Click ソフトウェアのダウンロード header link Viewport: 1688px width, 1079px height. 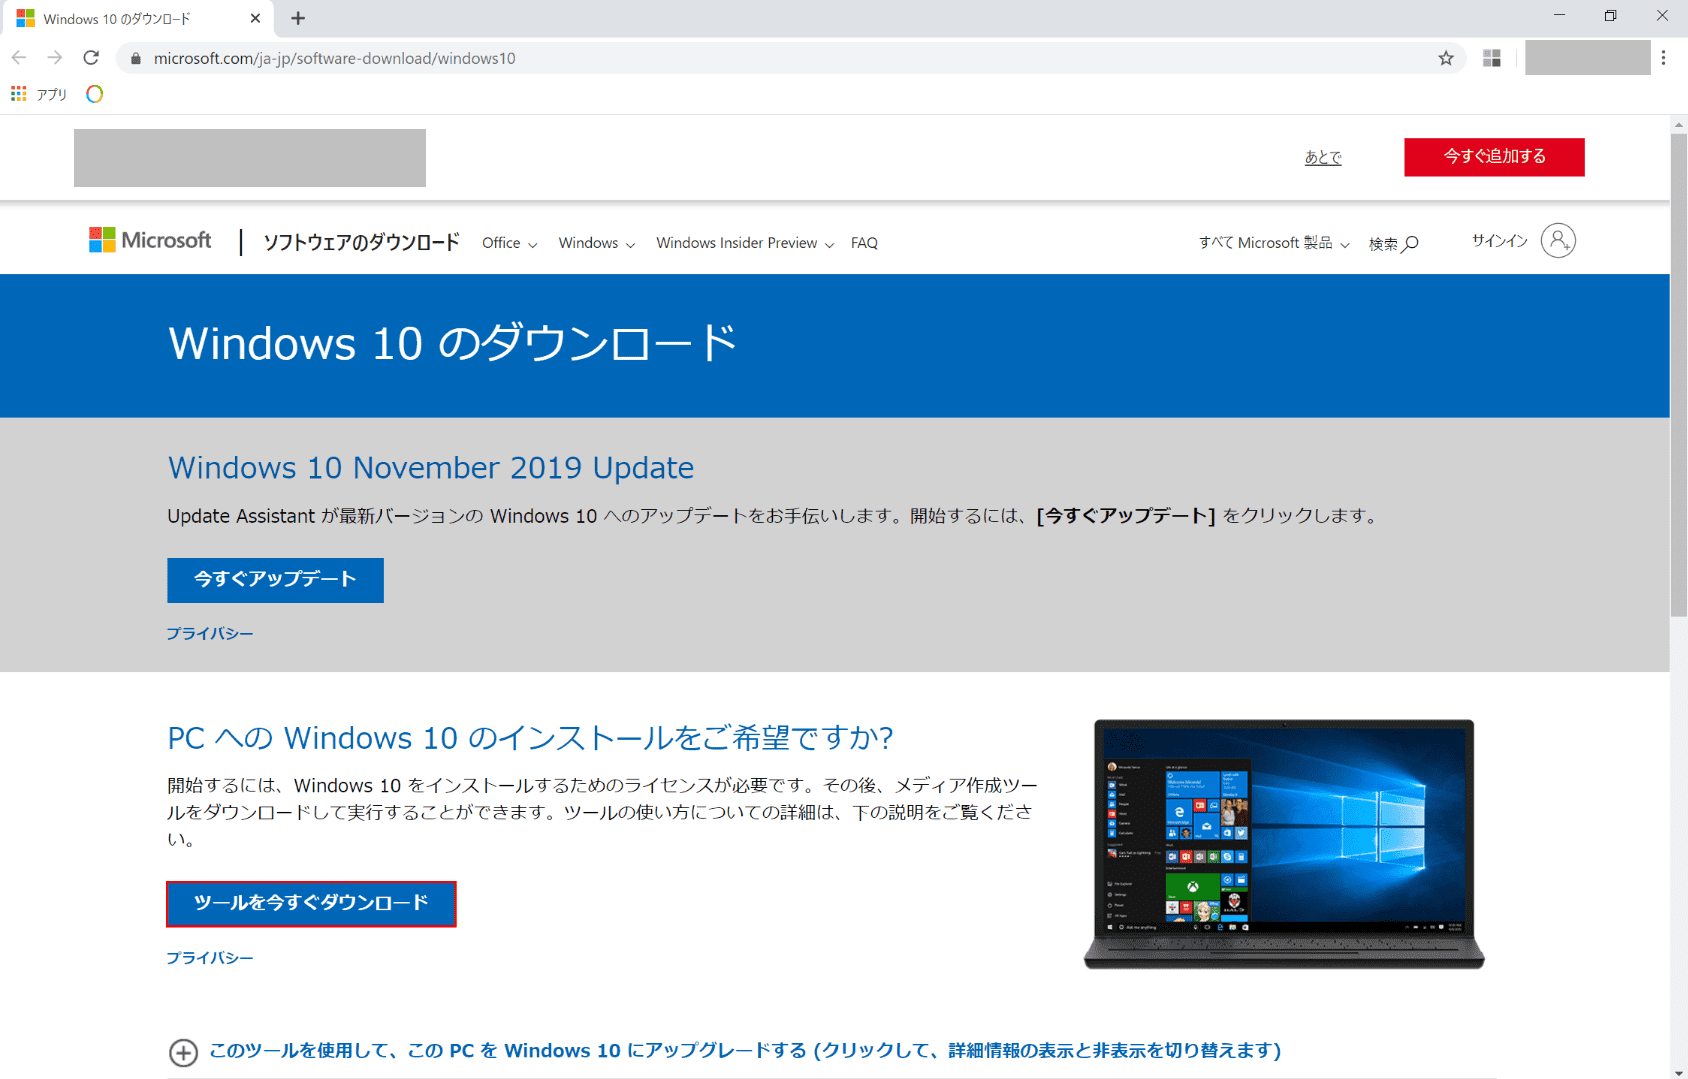click(x=361, y=242)
